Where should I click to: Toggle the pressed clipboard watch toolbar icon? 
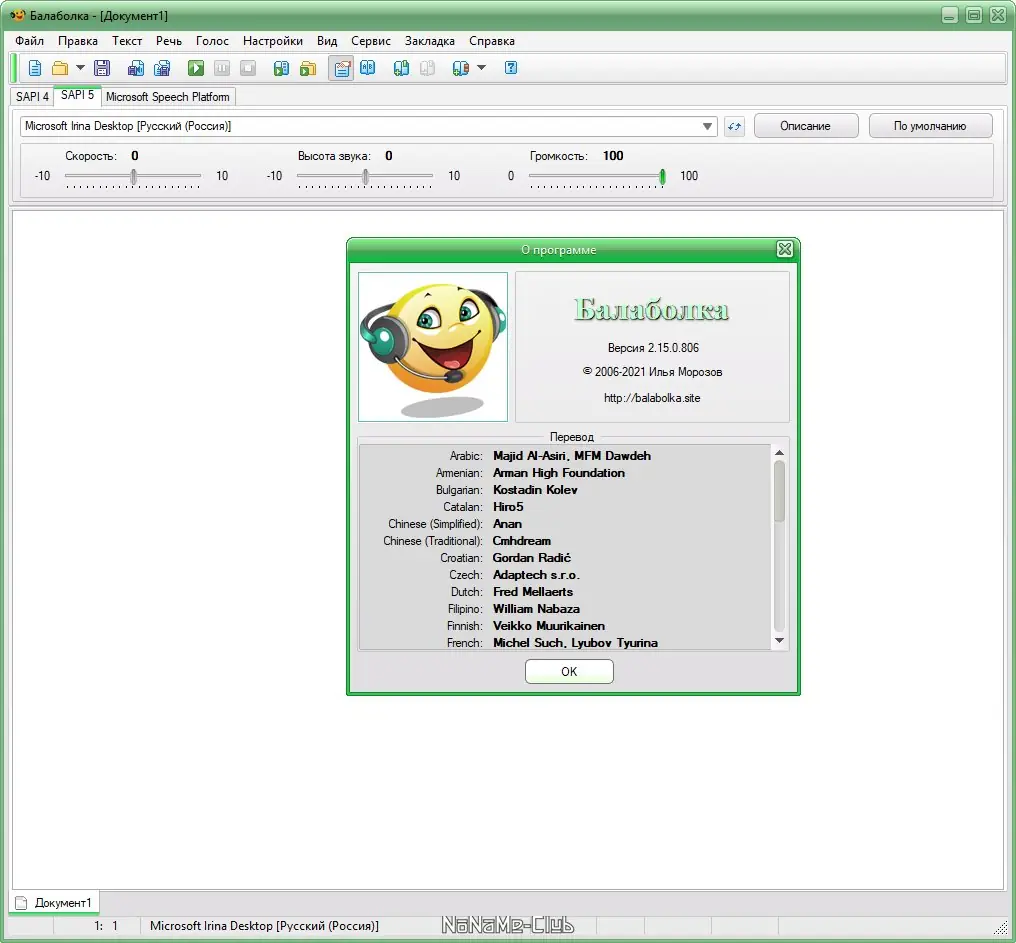[341, 68]
